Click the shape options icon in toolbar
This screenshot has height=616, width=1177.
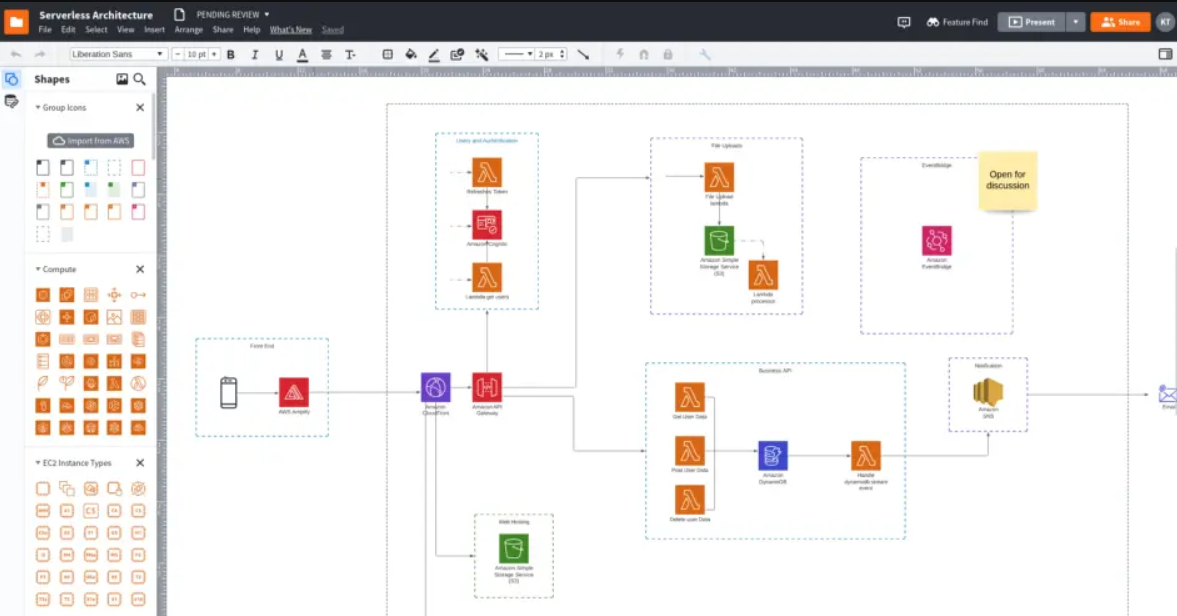pos(457,54)
